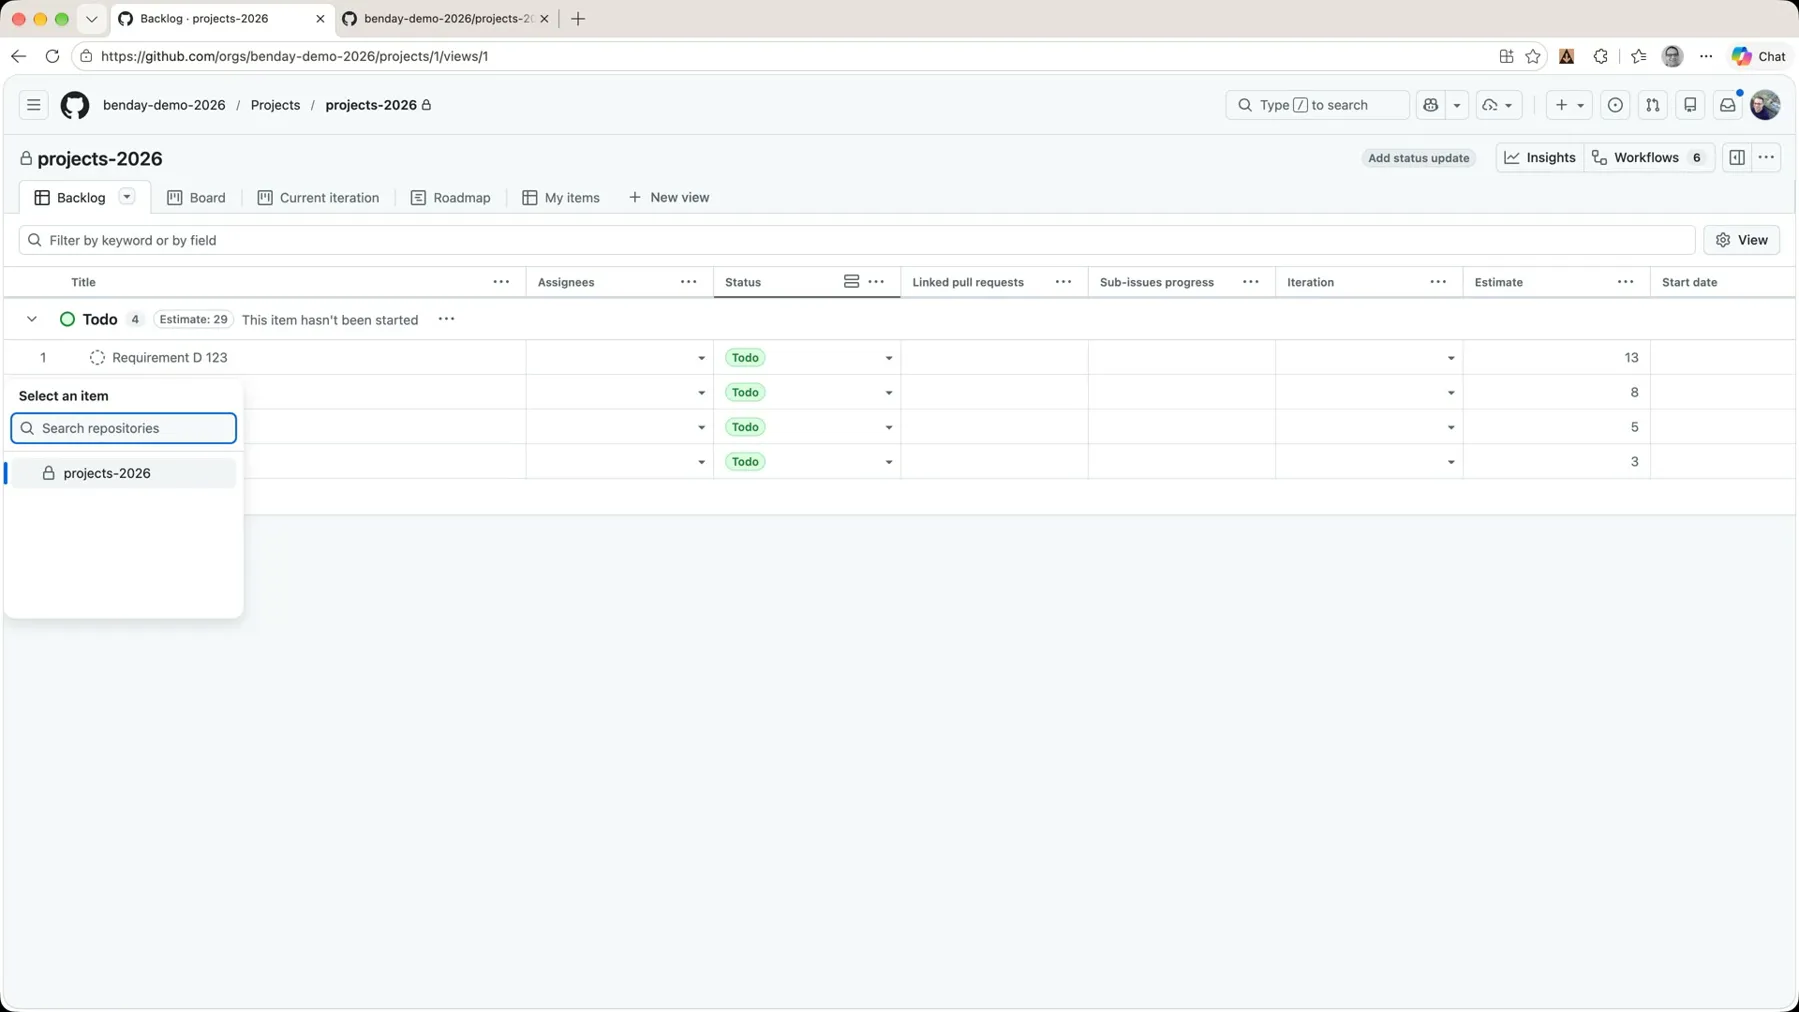Open the project more options menu

tap(1767, 158)
